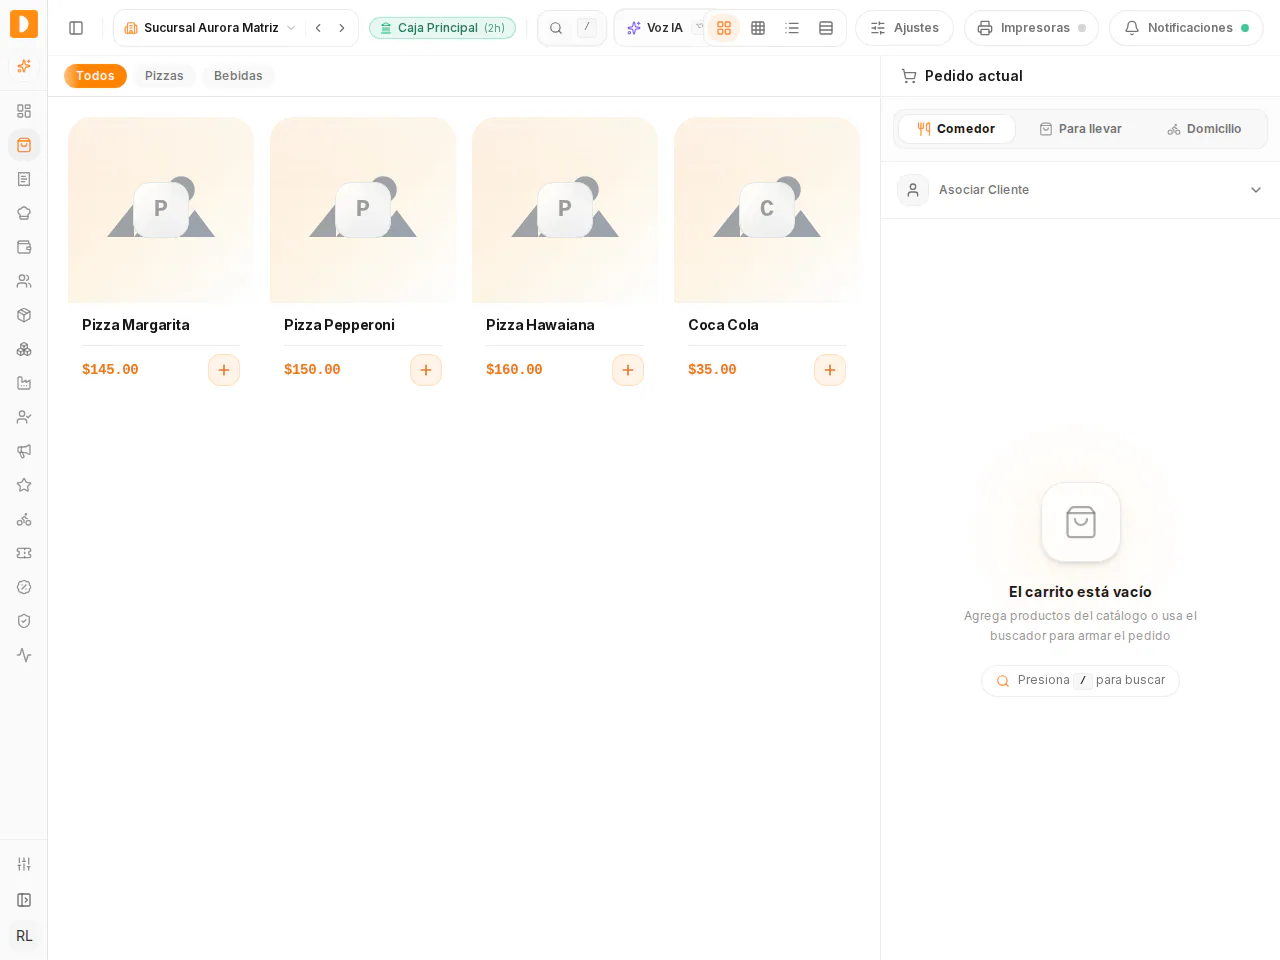Open the ticket coupons icon in sidebar
The width and height of the screenshot is (1280, 960).
coord(24,553)
